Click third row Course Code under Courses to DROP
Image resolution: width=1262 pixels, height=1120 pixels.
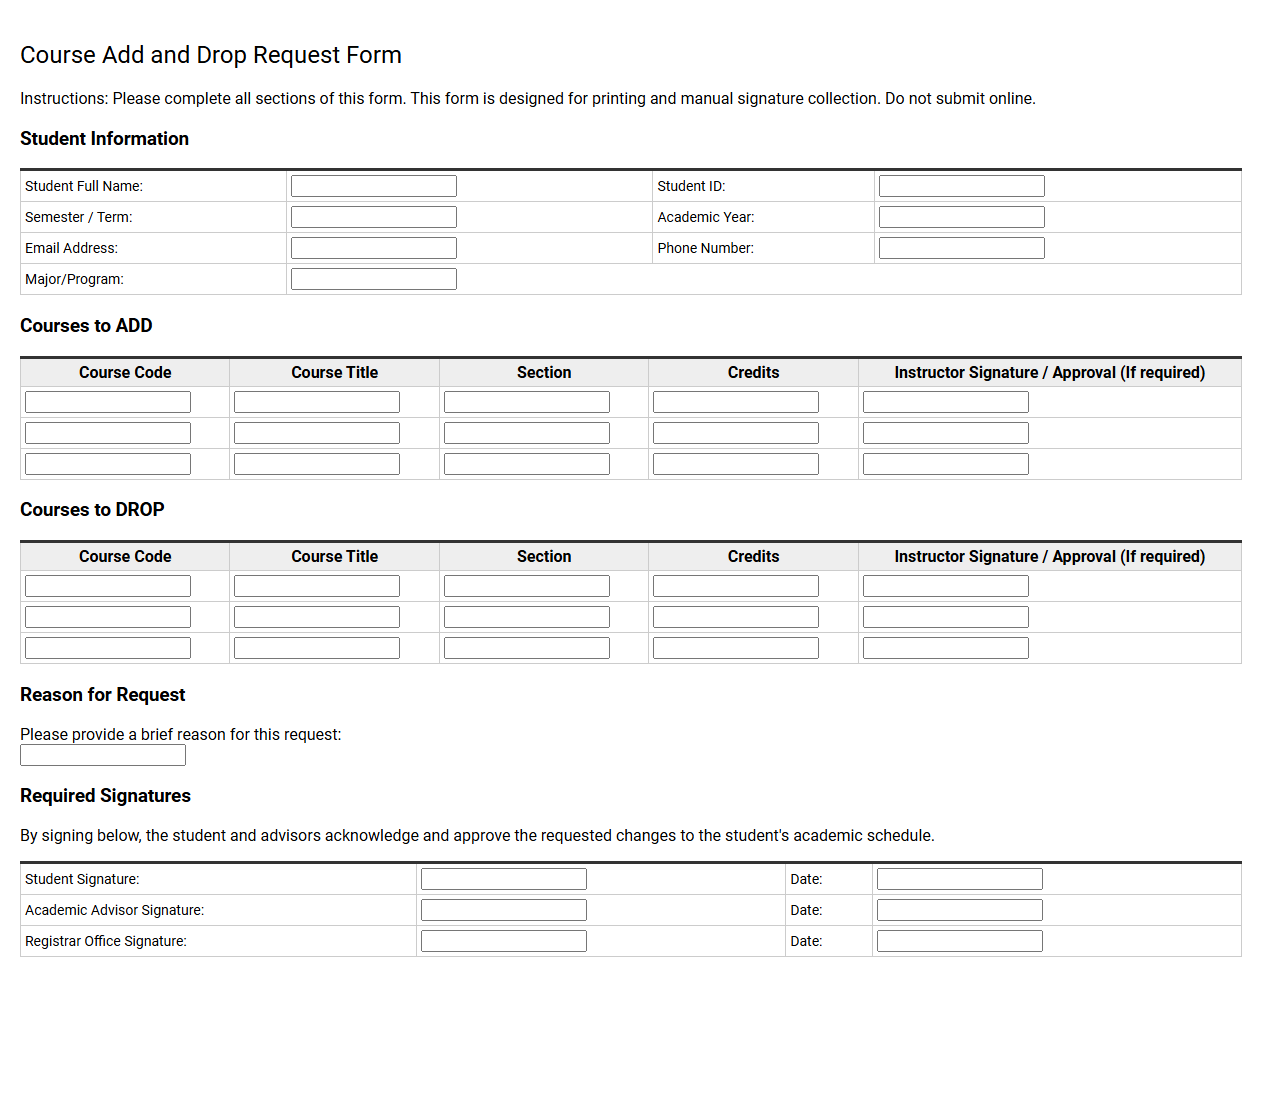pyautogui.click(x=108, y=648)
